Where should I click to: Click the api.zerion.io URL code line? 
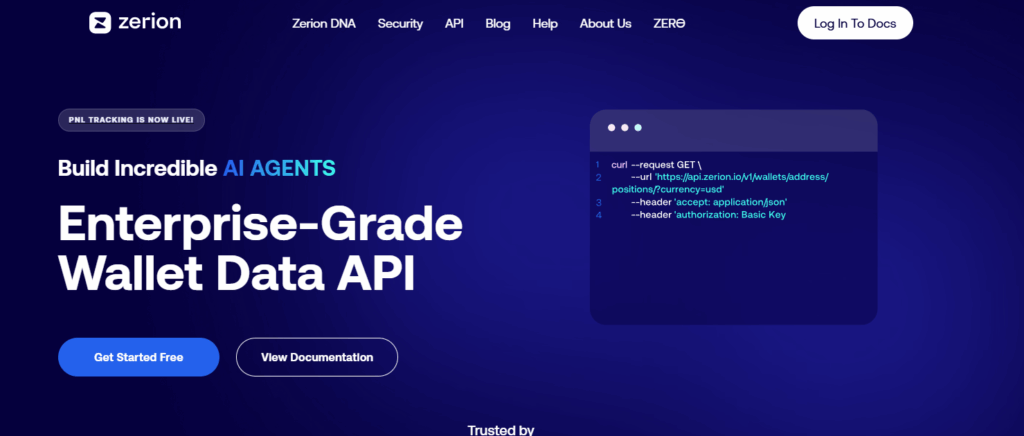(x=720, y=183)
